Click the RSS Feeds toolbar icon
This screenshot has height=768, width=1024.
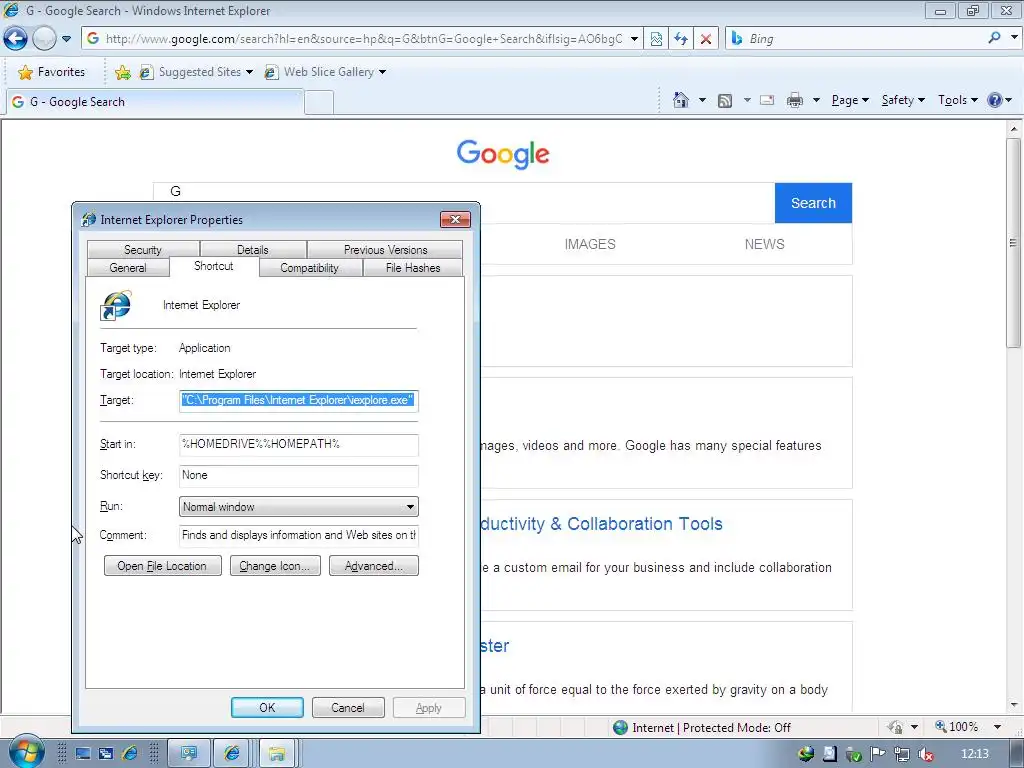[724, 101]
